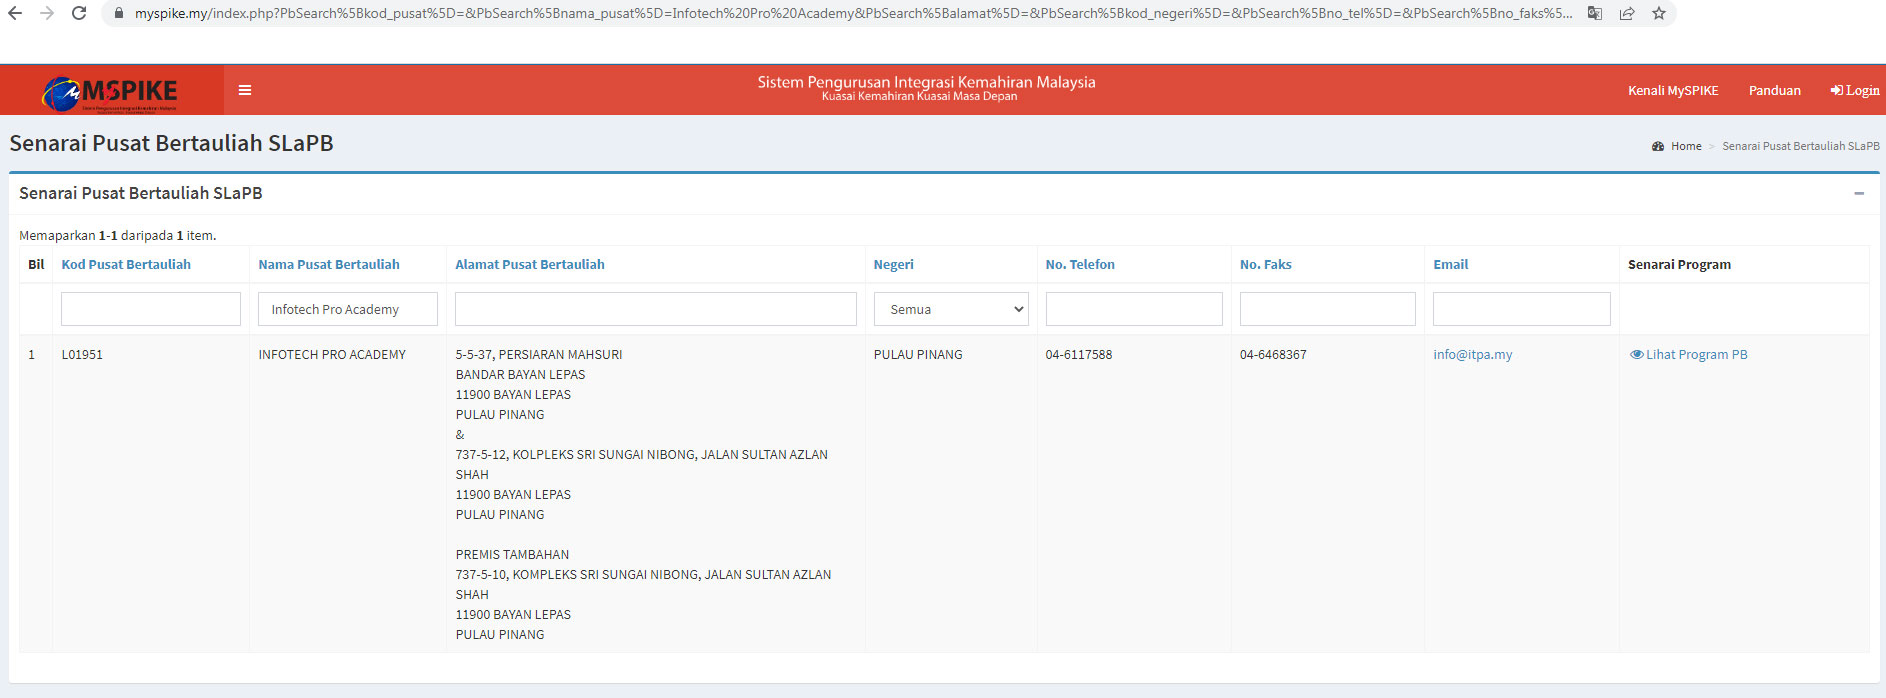Click phone number 04-6117588
Image resolution: width=1886 pixels, height=698 pixels.
1079,354
